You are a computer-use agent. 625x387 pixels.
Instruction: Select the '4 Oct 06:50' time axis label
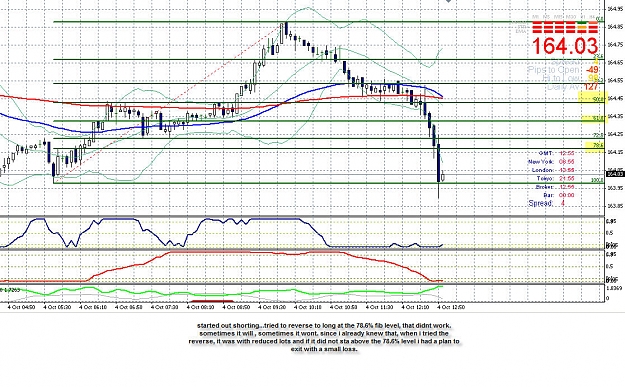pyautogui.click(x=128, y=307)
